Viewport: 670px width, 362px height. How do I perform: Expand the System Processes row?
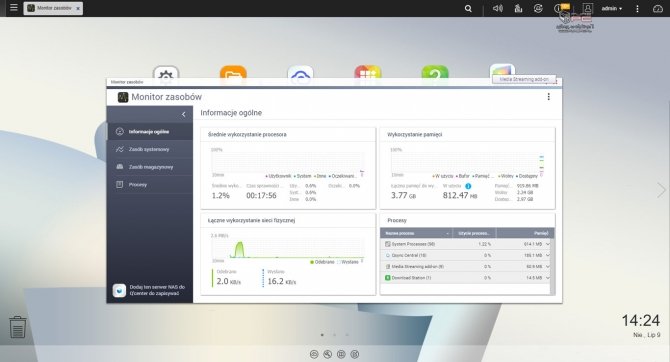pos(548,244)
